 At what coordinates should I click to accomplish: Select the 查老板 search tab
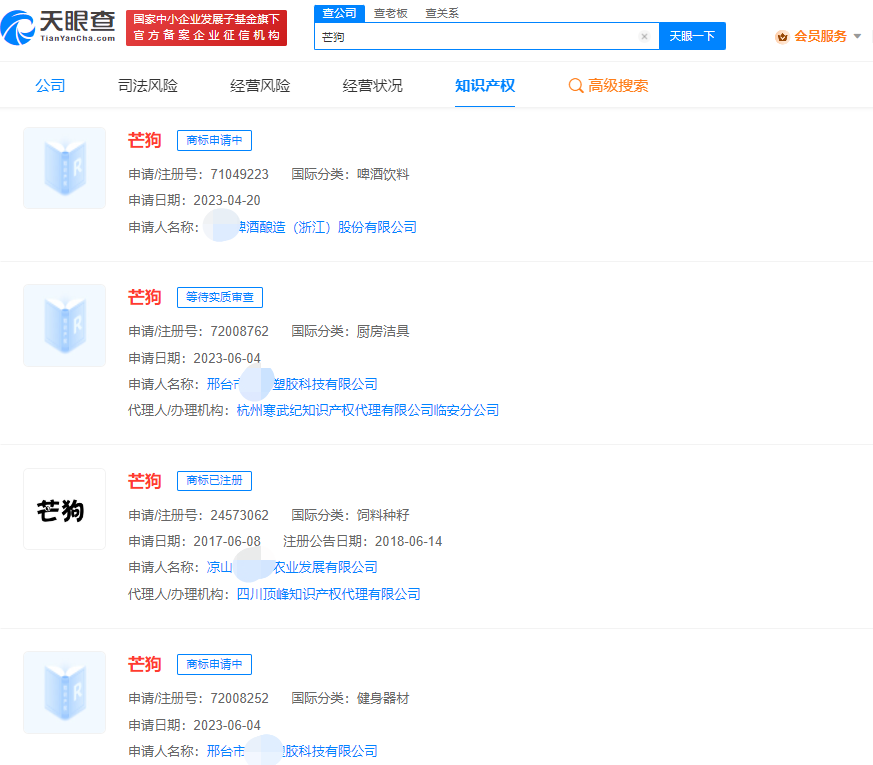[390, 13]
